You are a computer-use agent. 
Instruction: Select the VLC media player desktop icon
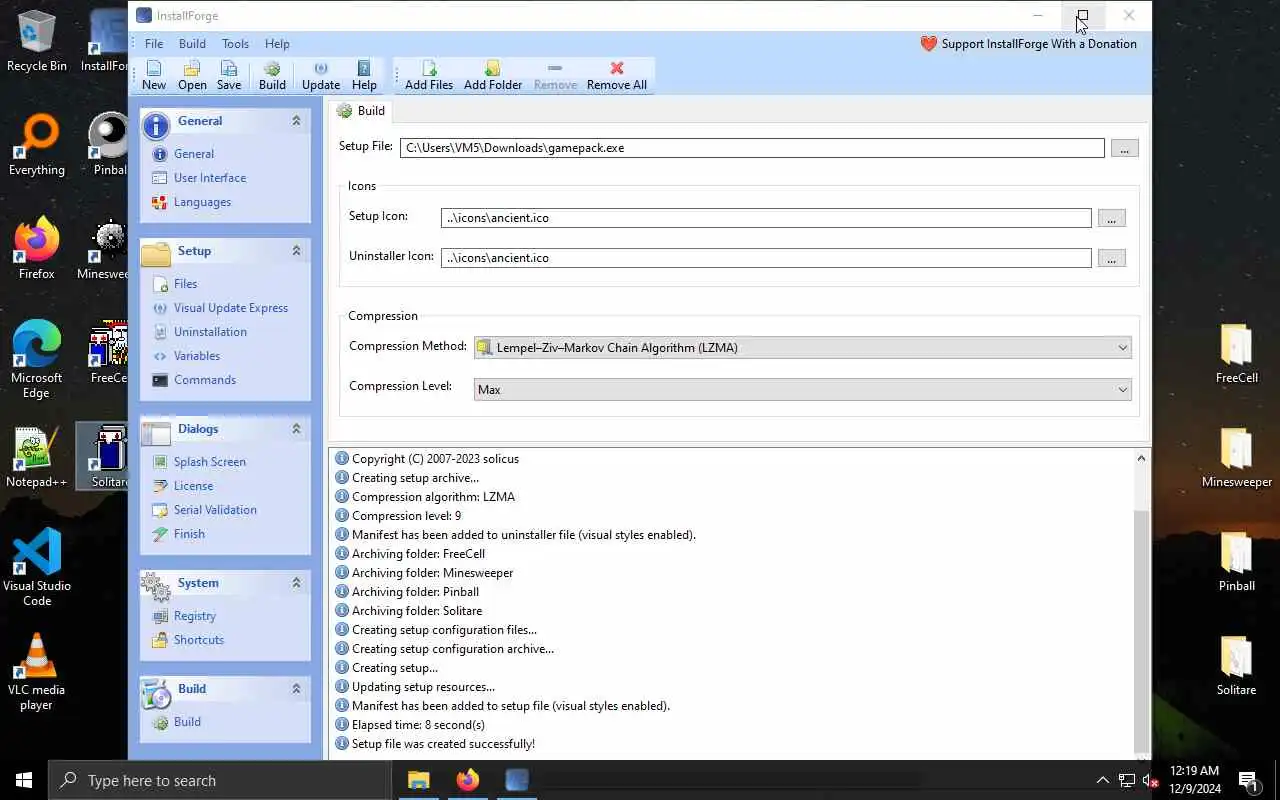37,671
